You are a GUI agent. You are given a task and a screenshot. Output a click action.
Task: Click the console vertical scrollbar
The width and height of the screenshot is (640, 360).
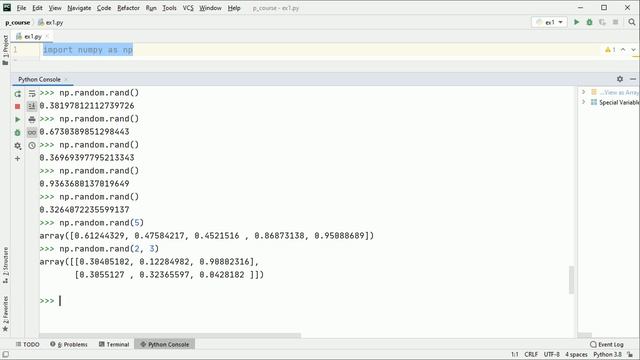click(x=571, y=280)
